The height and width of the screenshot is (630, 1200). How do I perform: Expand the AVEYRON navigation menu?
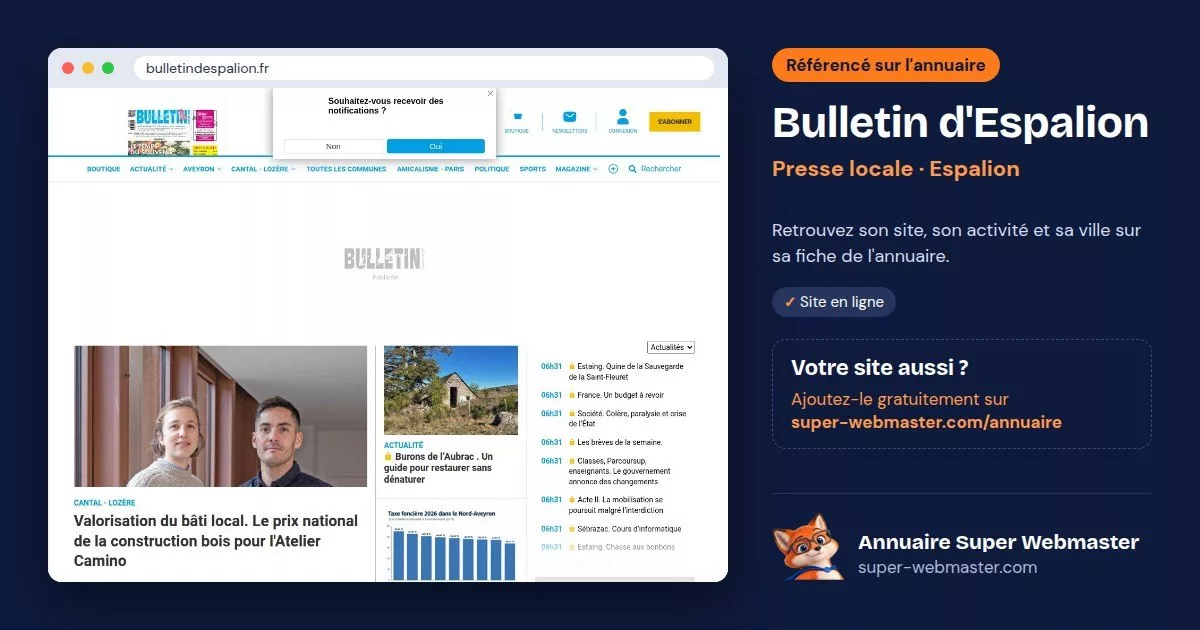coord(202,169)
